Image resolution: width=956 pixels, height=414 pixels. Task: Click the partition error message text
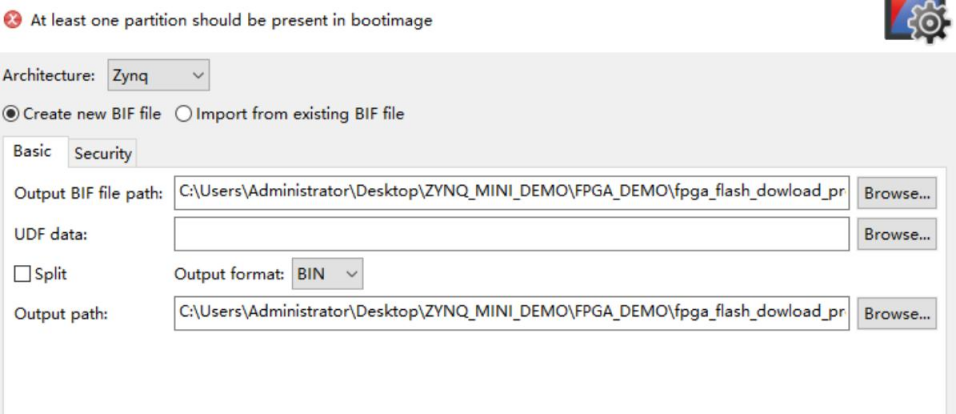point(232,20)
